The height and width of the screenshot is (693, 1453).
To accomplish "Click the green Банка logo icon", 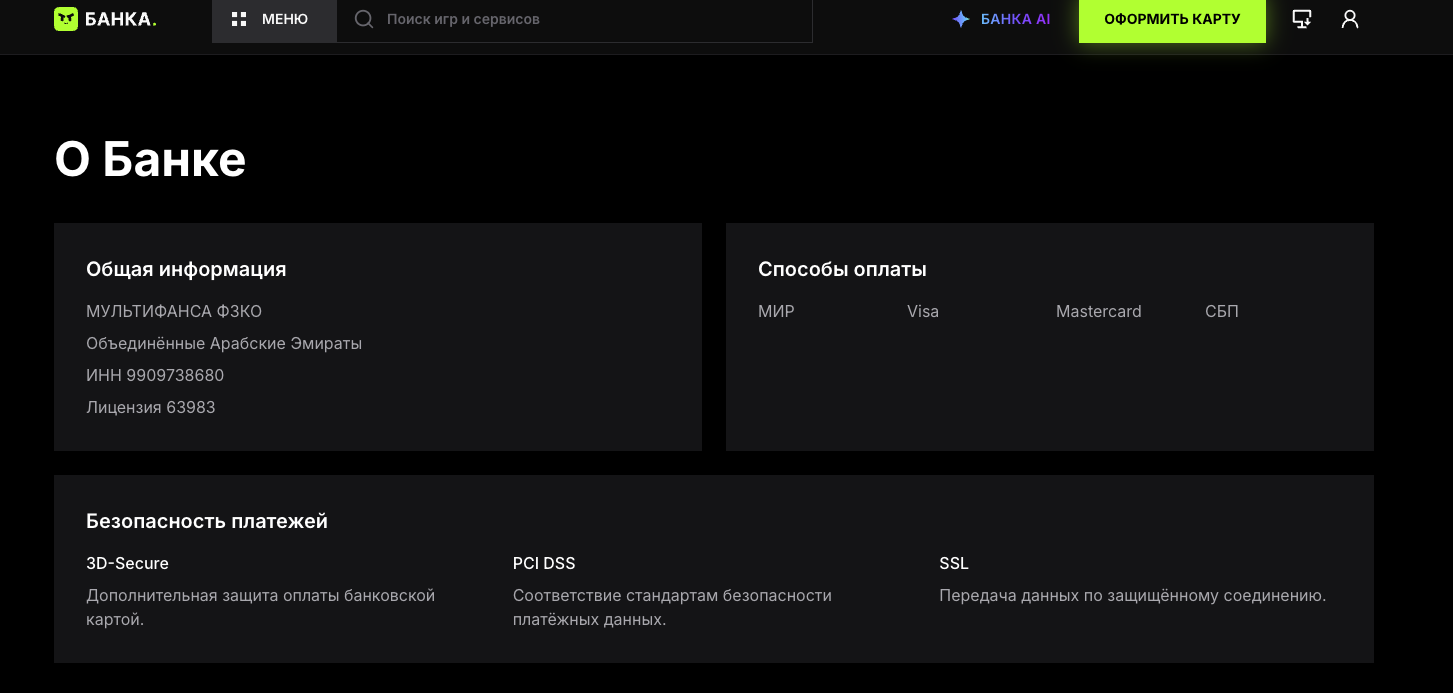I will 66,19.
